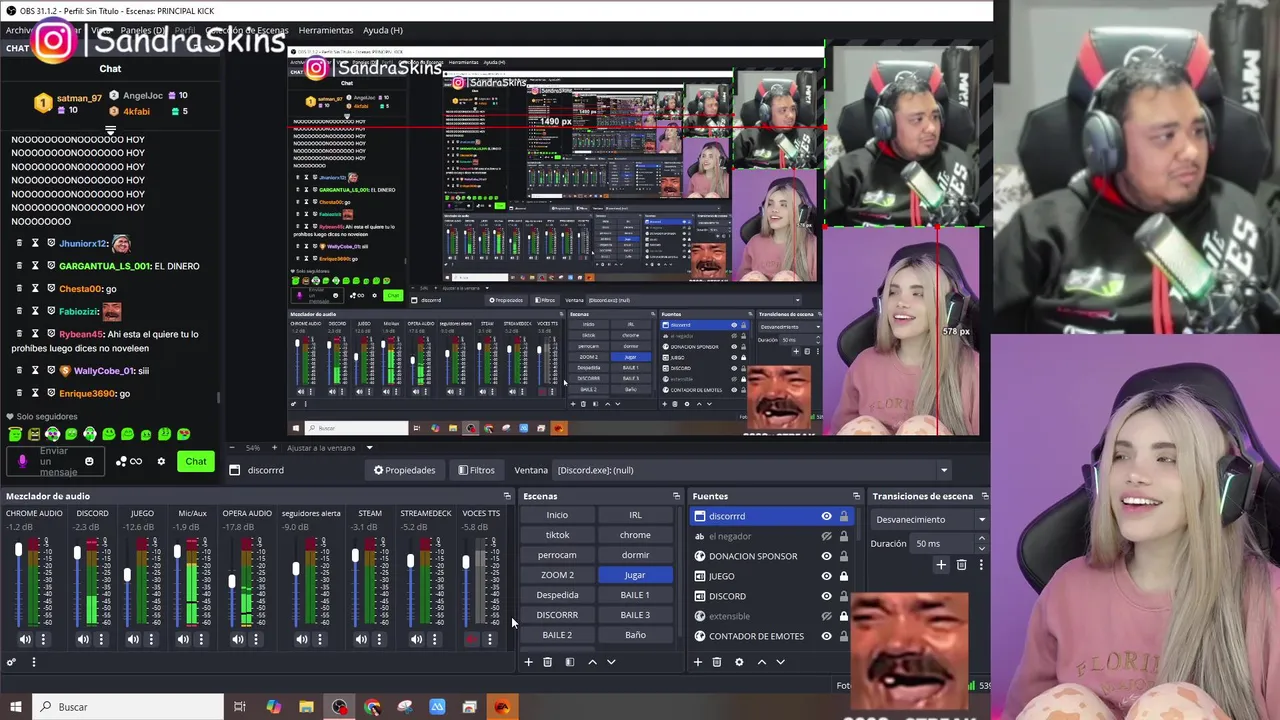Click the Propiedades button
The image size is (1280, 720).
[x=405, y=470]
